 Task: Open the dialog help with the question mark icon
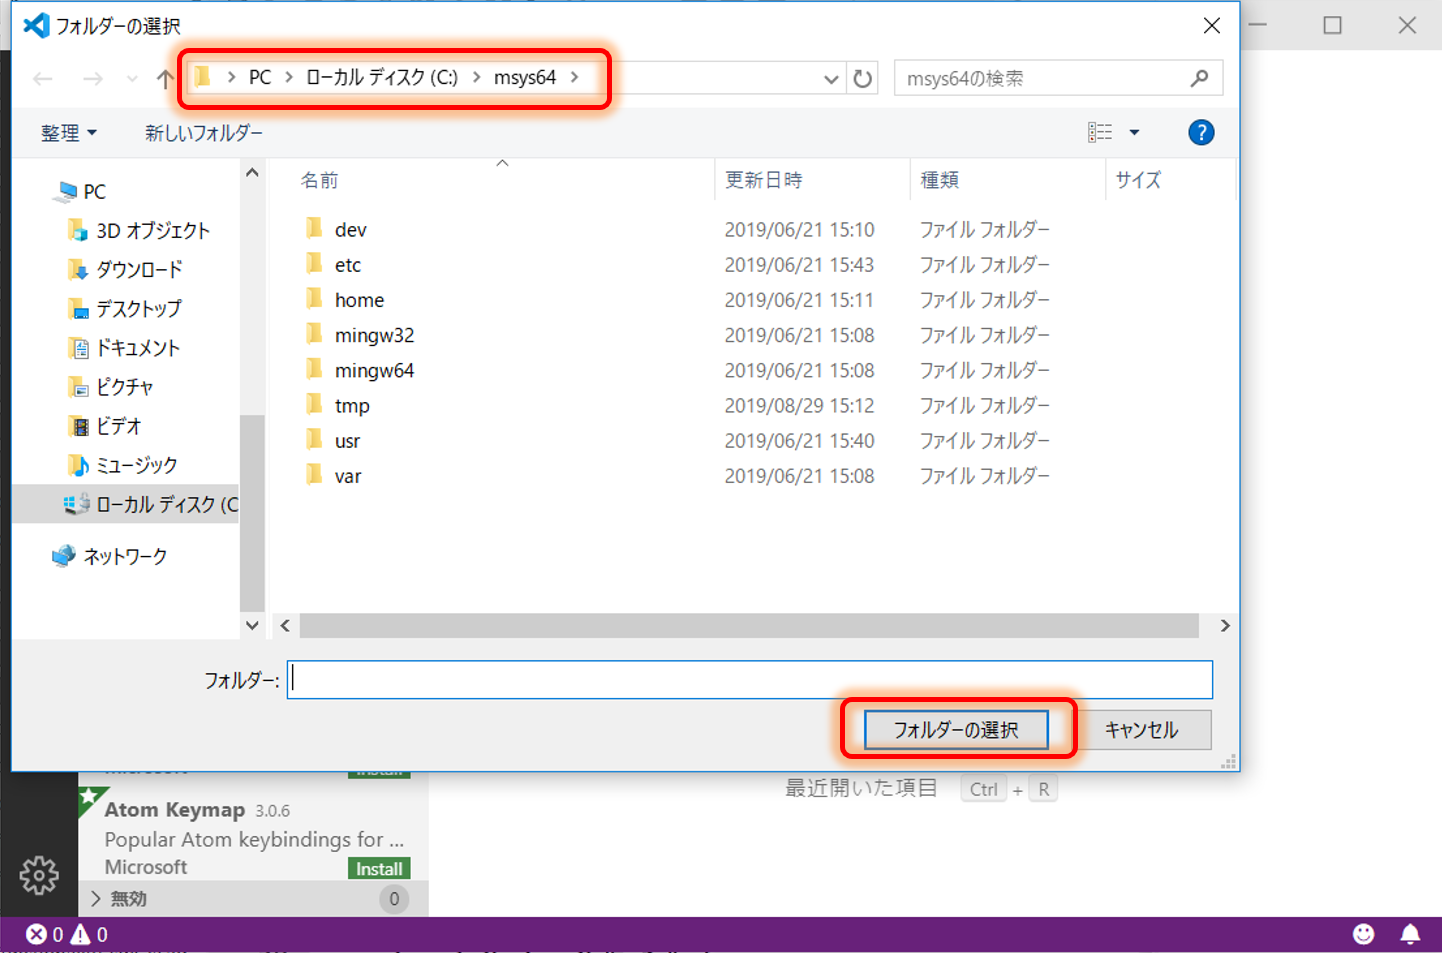pyautogui.click(x=1200, y=131)
